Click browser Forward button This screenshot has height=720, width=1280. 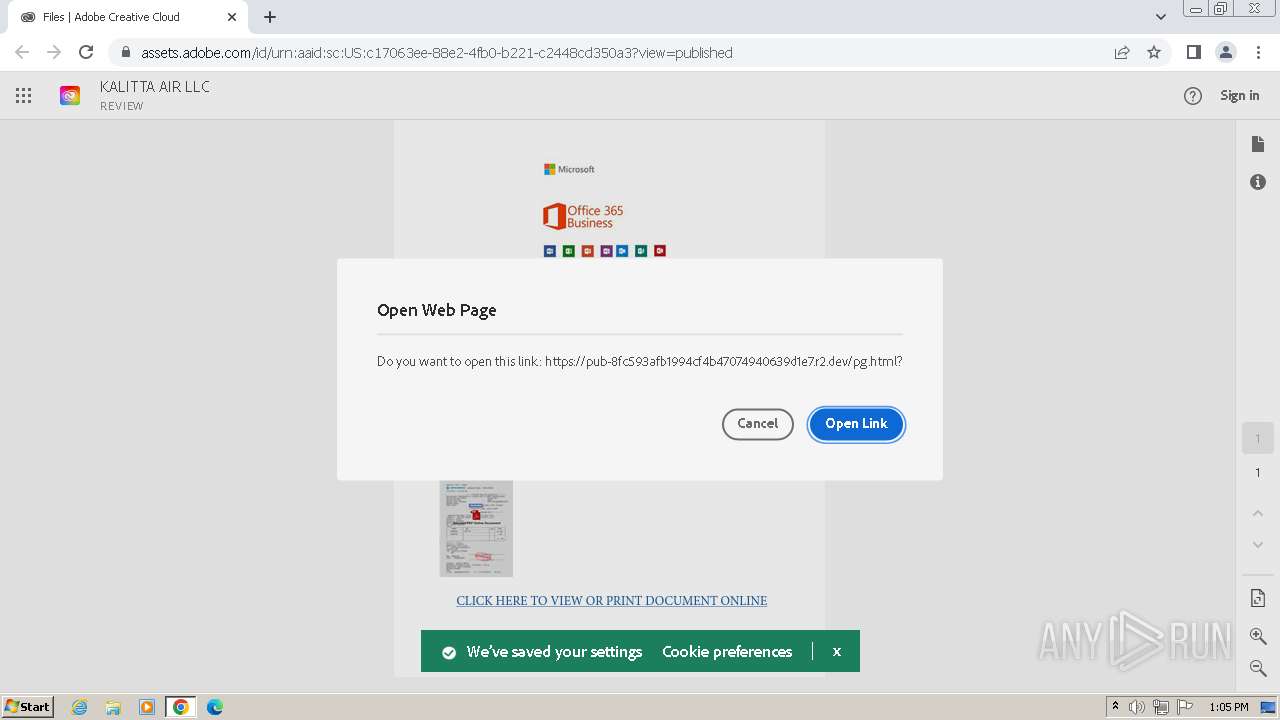pyautogui.click(x=54, y=53)
